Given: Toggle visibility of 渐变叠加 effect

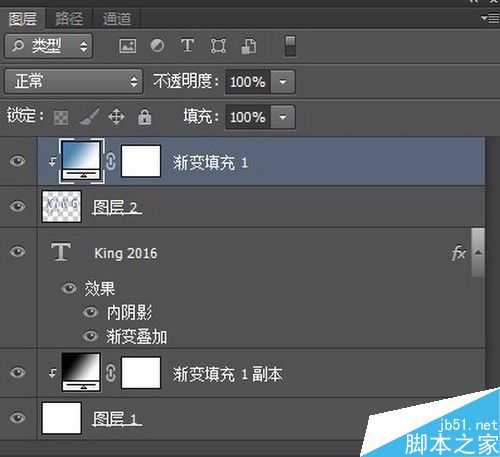Looking at the screenshot, I should 90,336.
